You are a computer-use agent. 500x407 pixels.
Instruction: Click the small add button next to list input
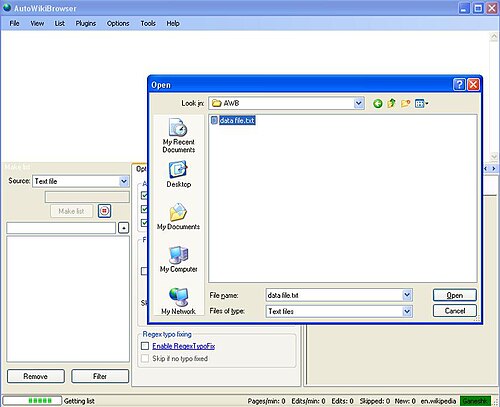[x=124, y=228]
